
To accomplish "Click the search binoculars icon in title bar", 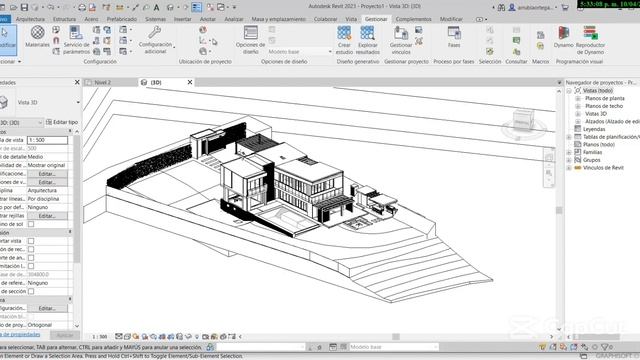I will (x=501, y=7).
